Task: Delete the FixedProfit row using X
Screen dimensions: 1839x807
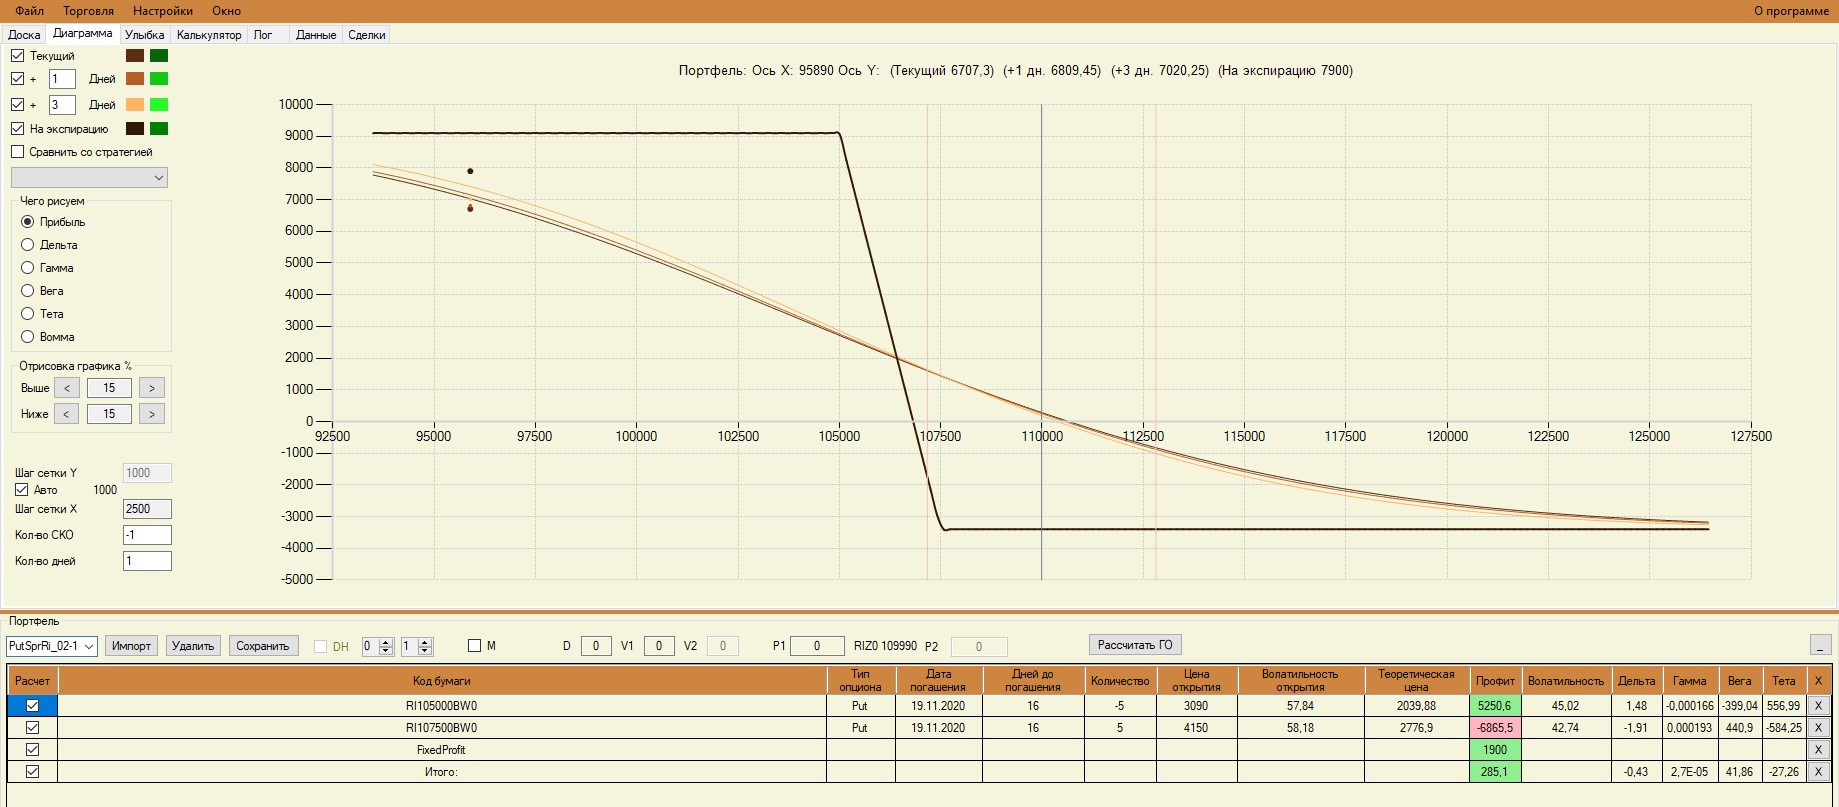Action: pyautogui.click(x=1818, y=750)
